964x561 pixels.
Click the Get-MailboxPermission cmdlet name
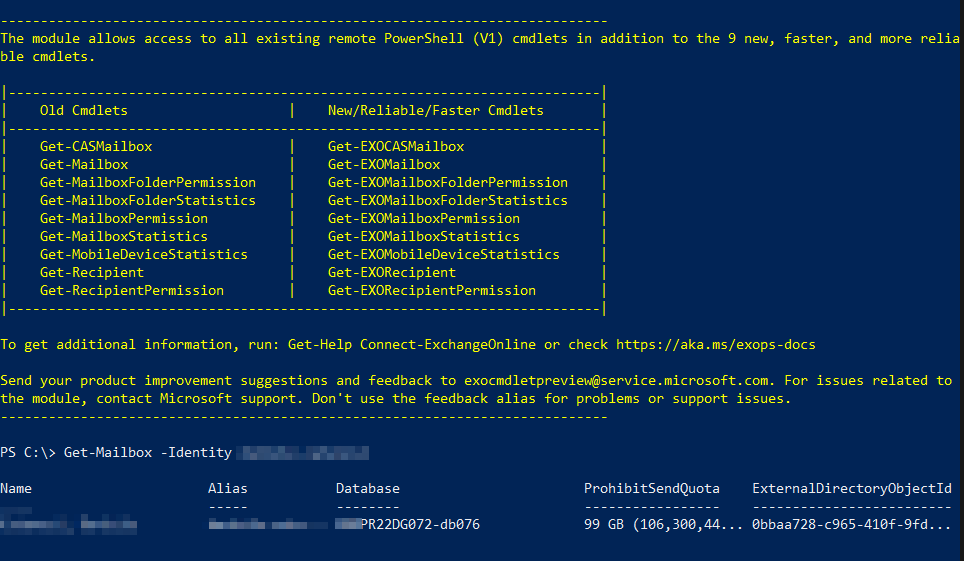[x=124, y=219]
